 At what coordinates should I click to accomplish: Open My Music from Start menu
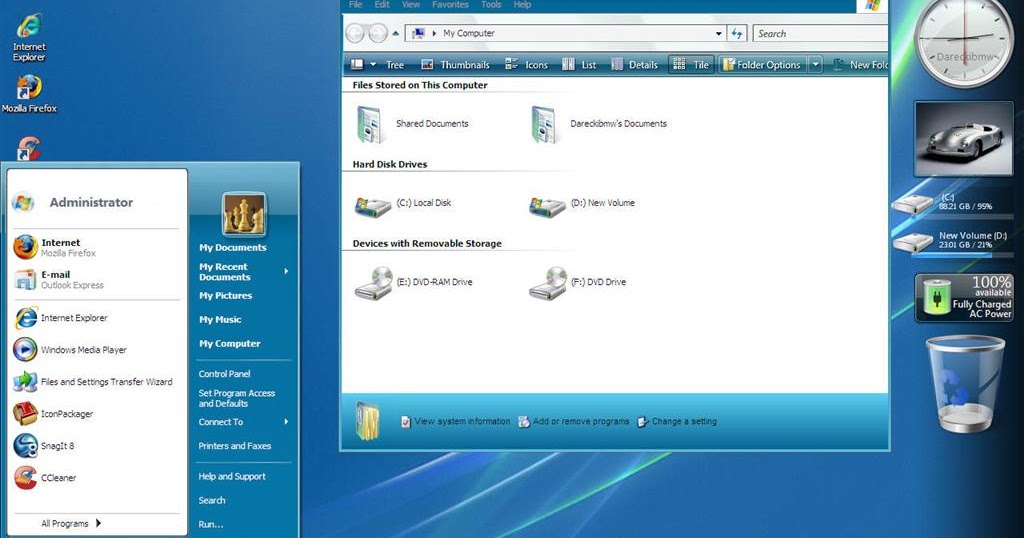pos(220,320)
